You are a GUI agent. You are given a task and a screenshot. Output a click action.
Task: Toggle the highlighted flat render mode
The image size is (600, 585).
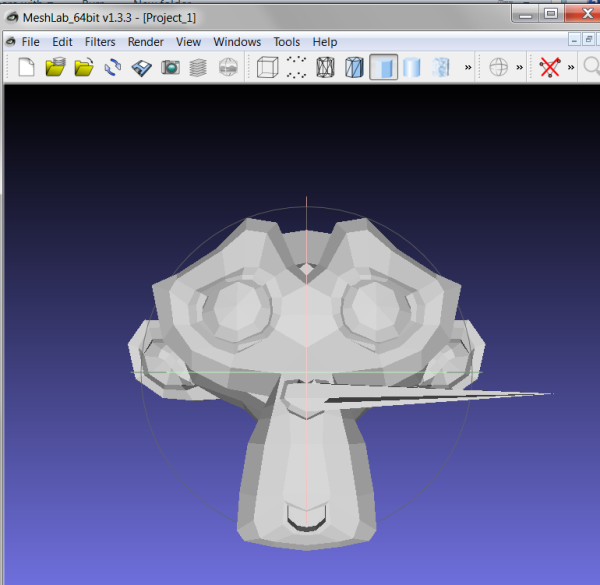(x=383, y=68)
